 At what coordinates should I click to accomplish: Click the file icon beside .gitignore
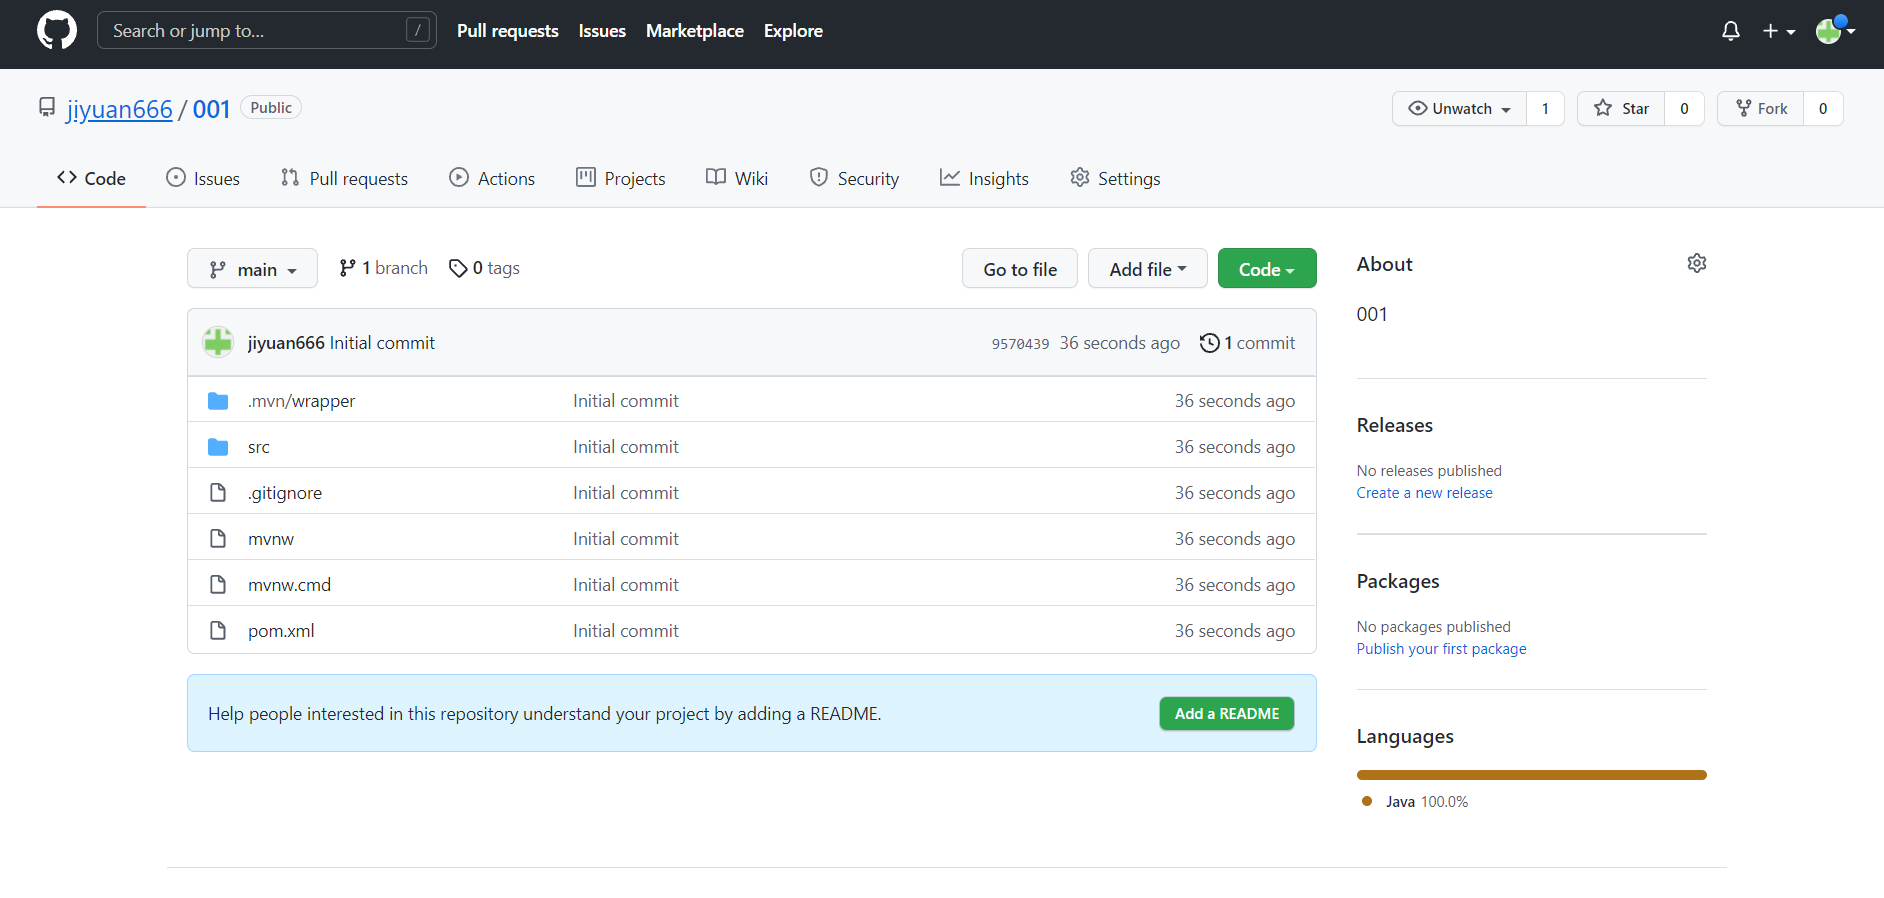pyautogui.click(x=218, y=493)
